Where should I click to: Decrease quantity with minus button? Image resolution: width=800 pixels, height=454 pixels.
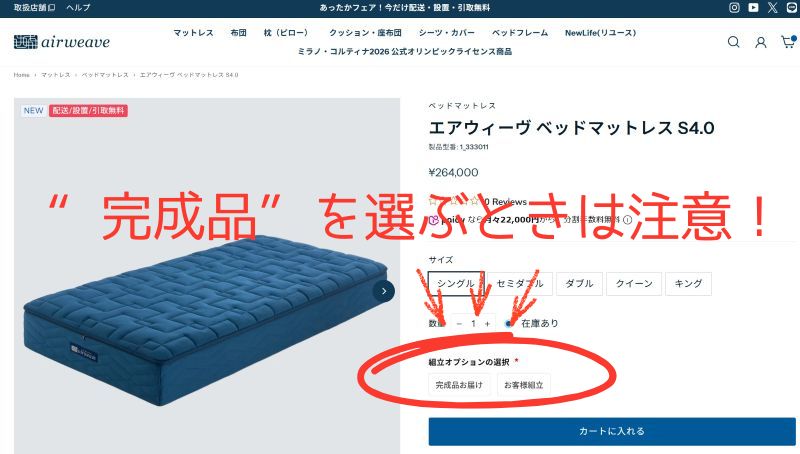[x=459, y=323]
